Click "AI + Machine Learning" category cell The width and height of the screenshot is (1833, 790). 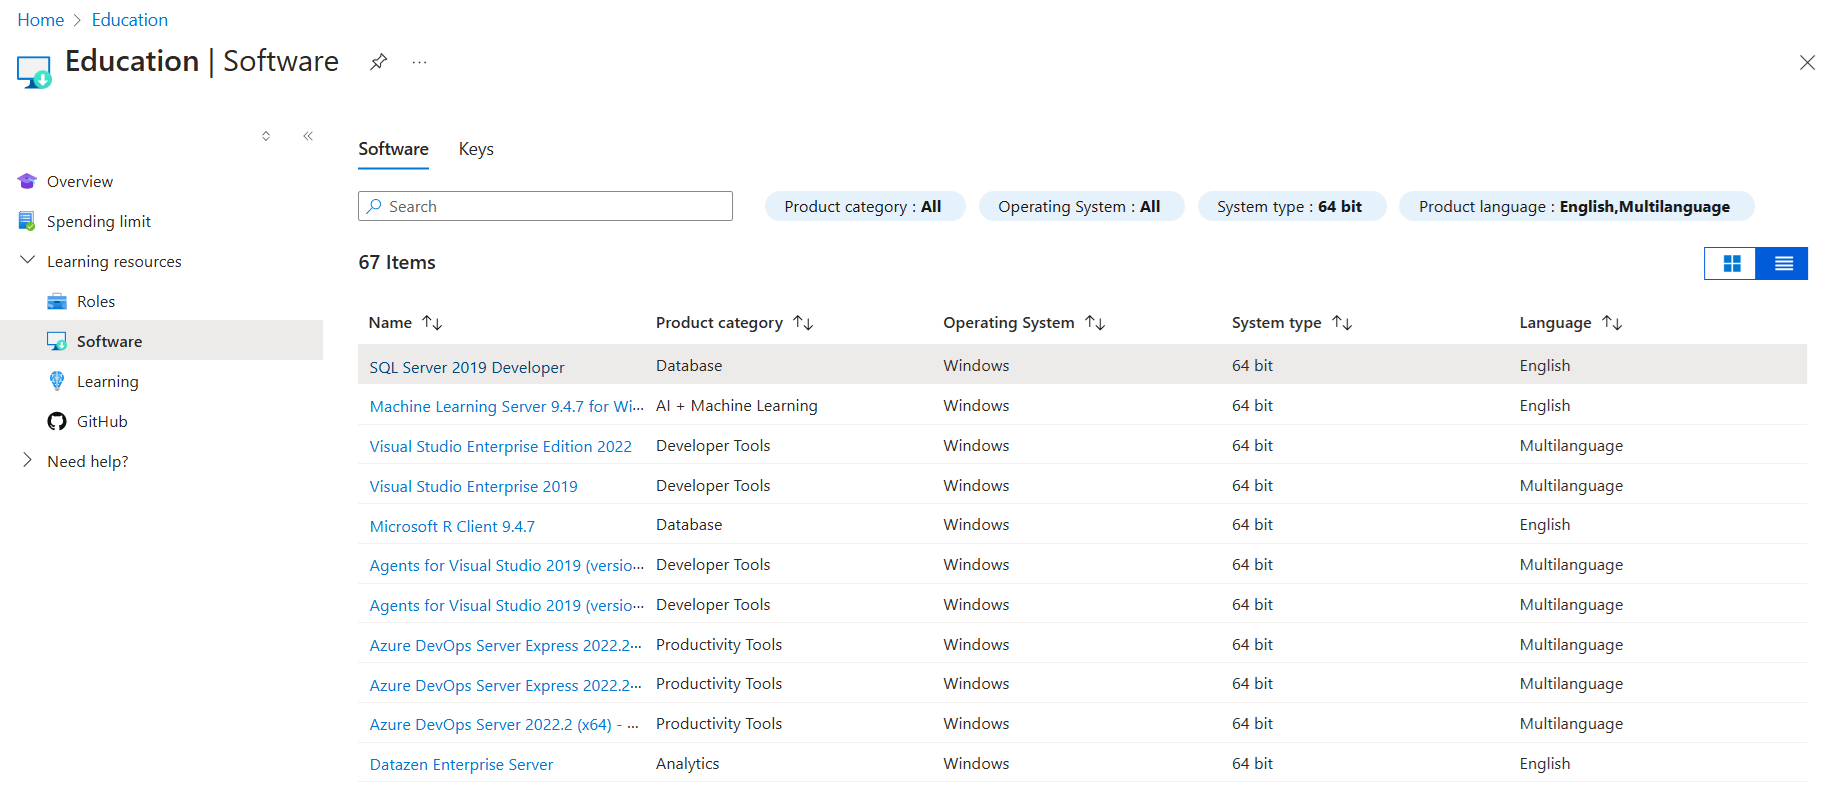click(x=737, y=405)
